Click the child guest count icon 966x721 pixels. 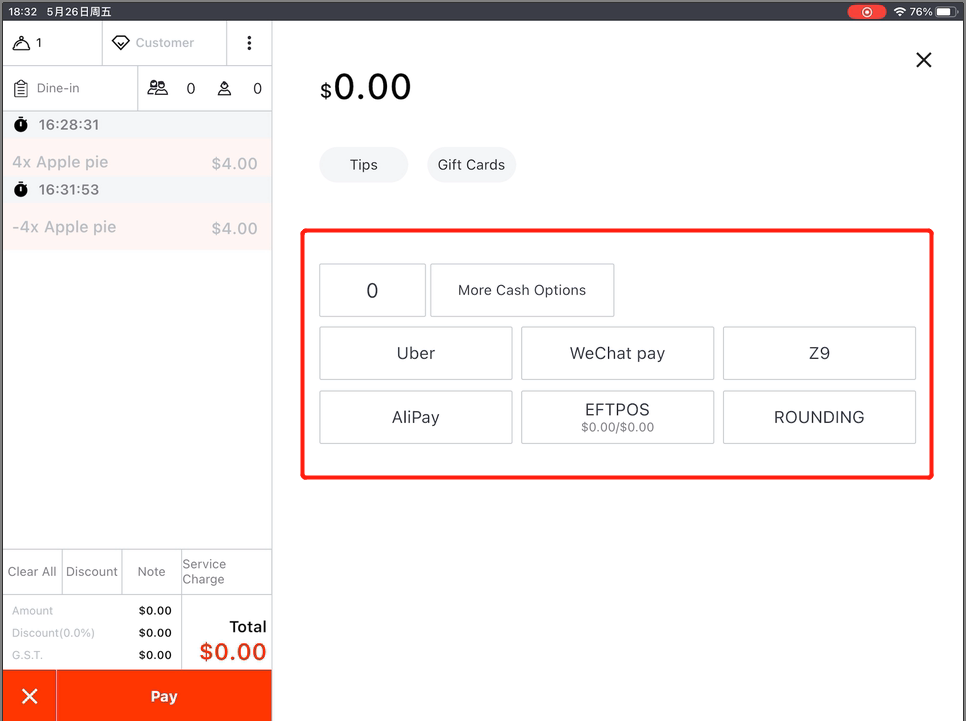click(225, 88)
